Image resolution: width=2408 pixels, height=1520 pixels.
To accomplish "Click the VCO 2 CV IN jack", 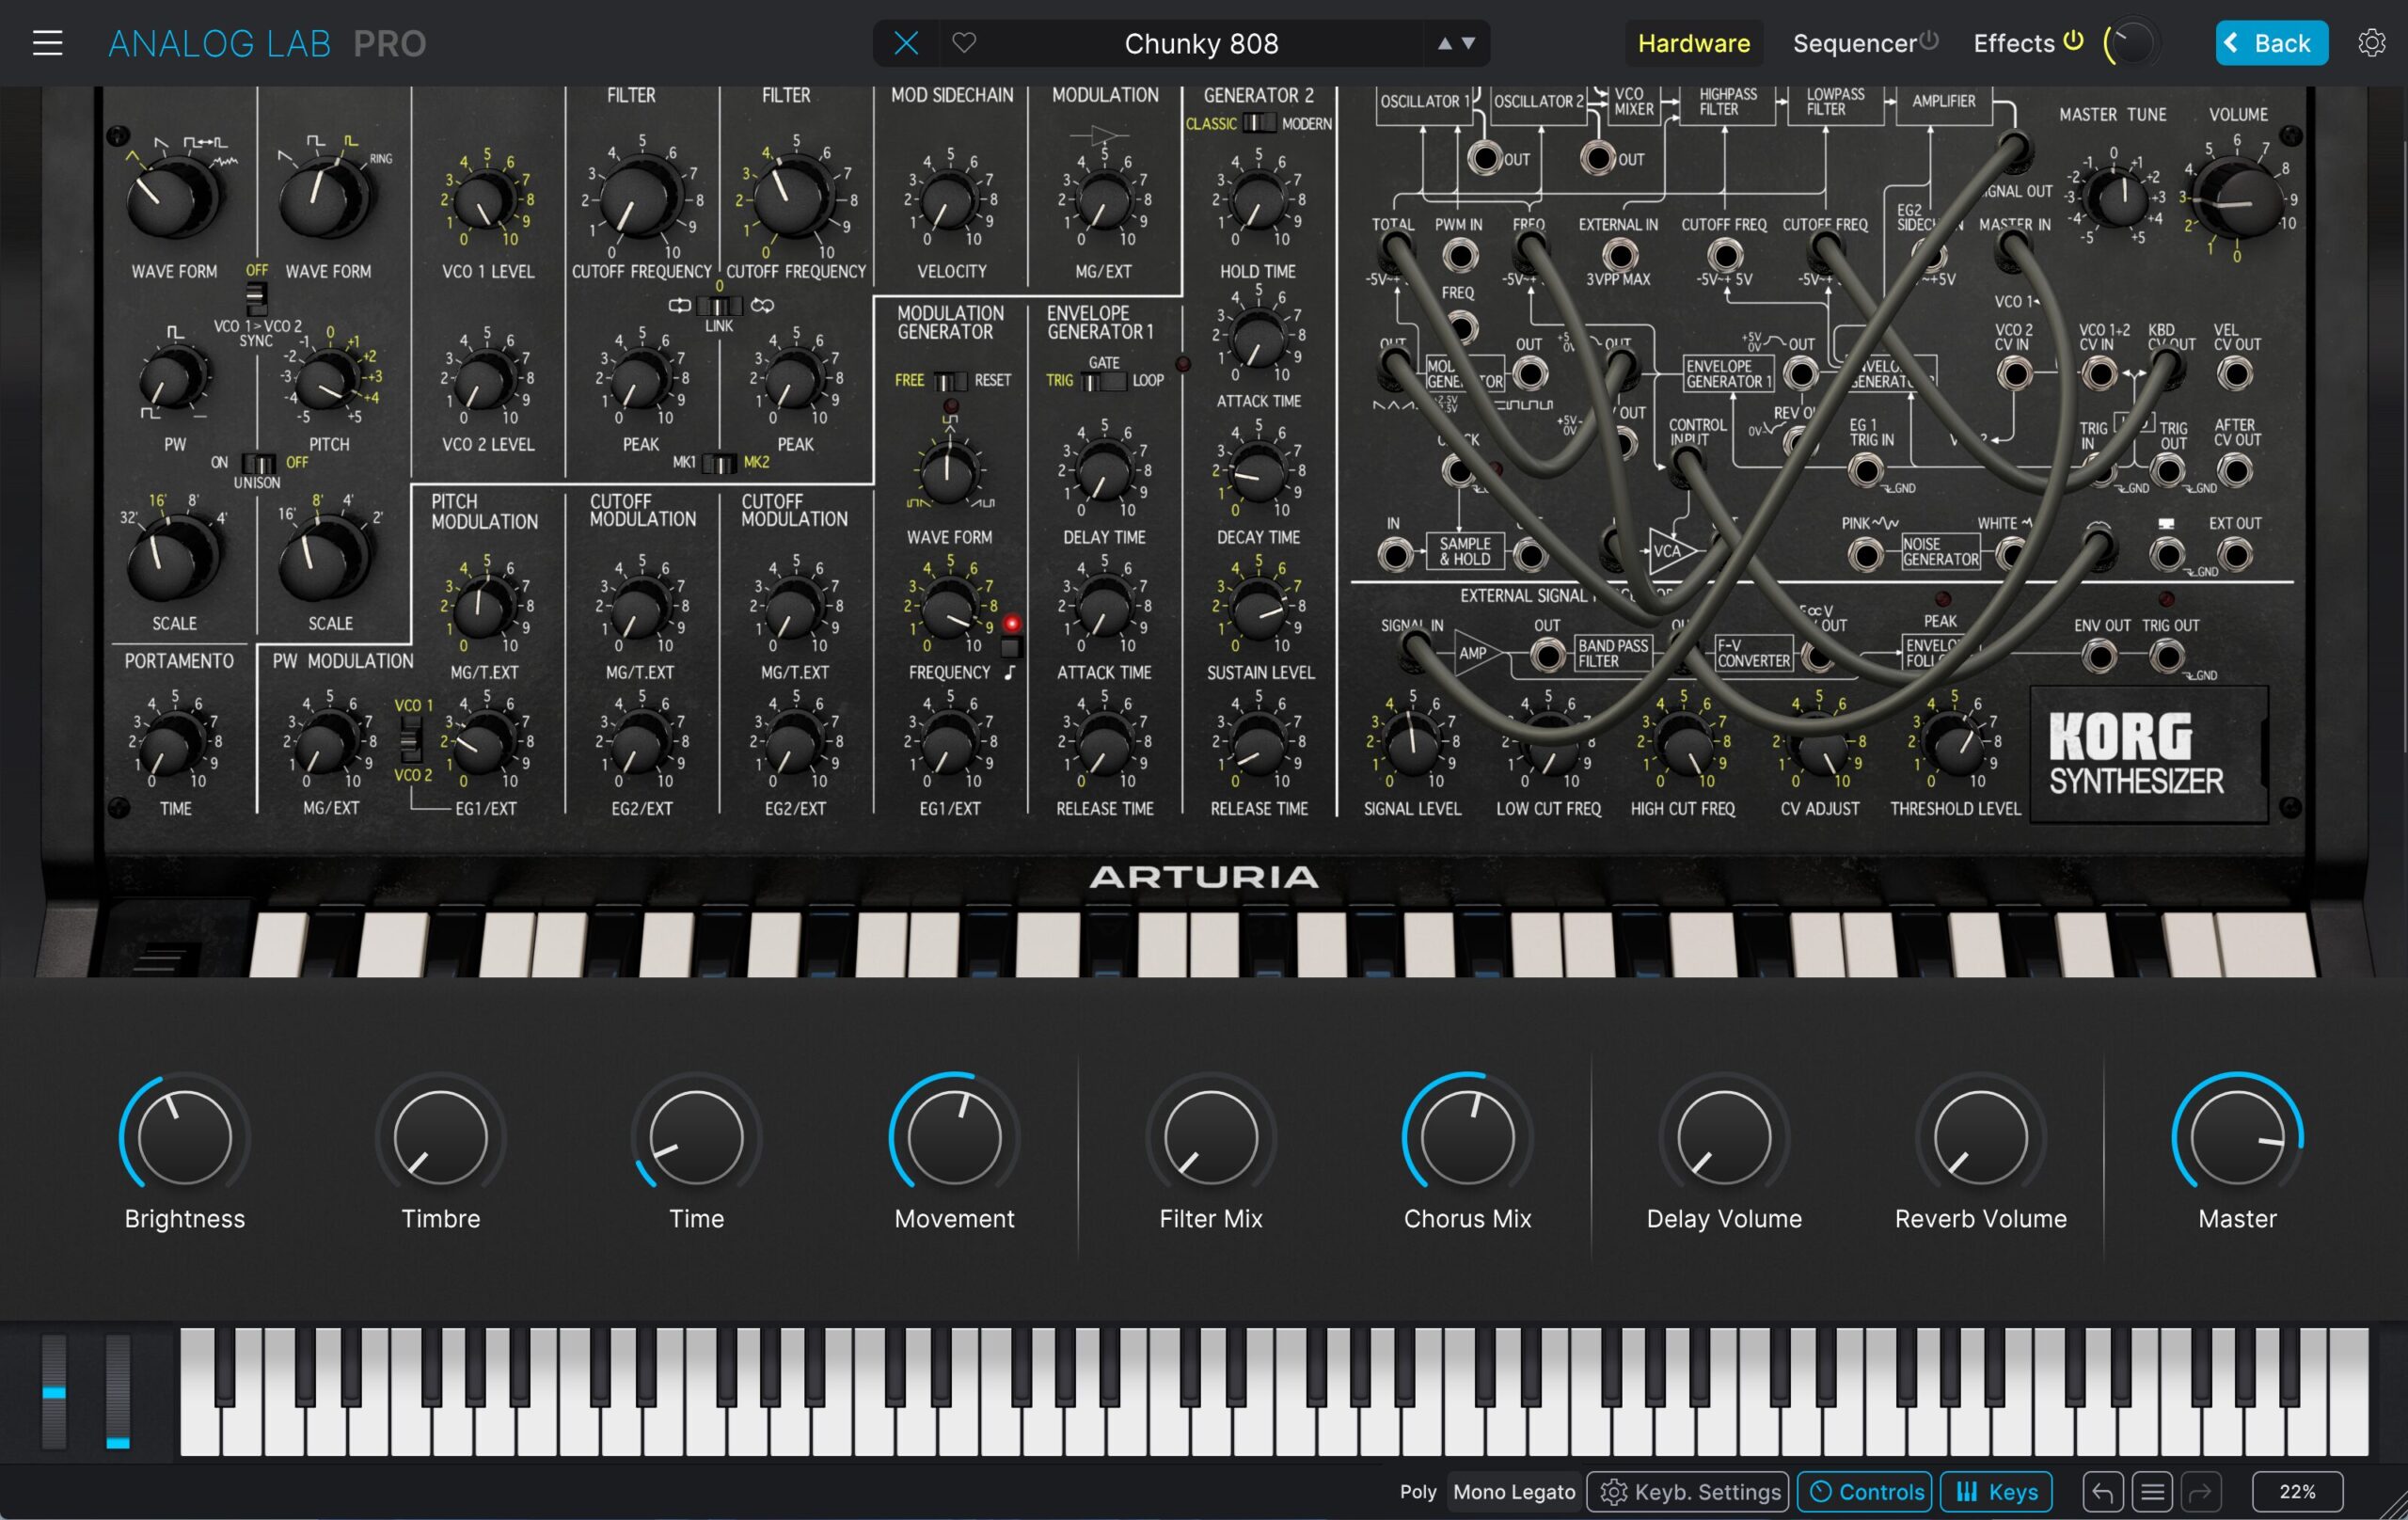I will pos(2015,374).
